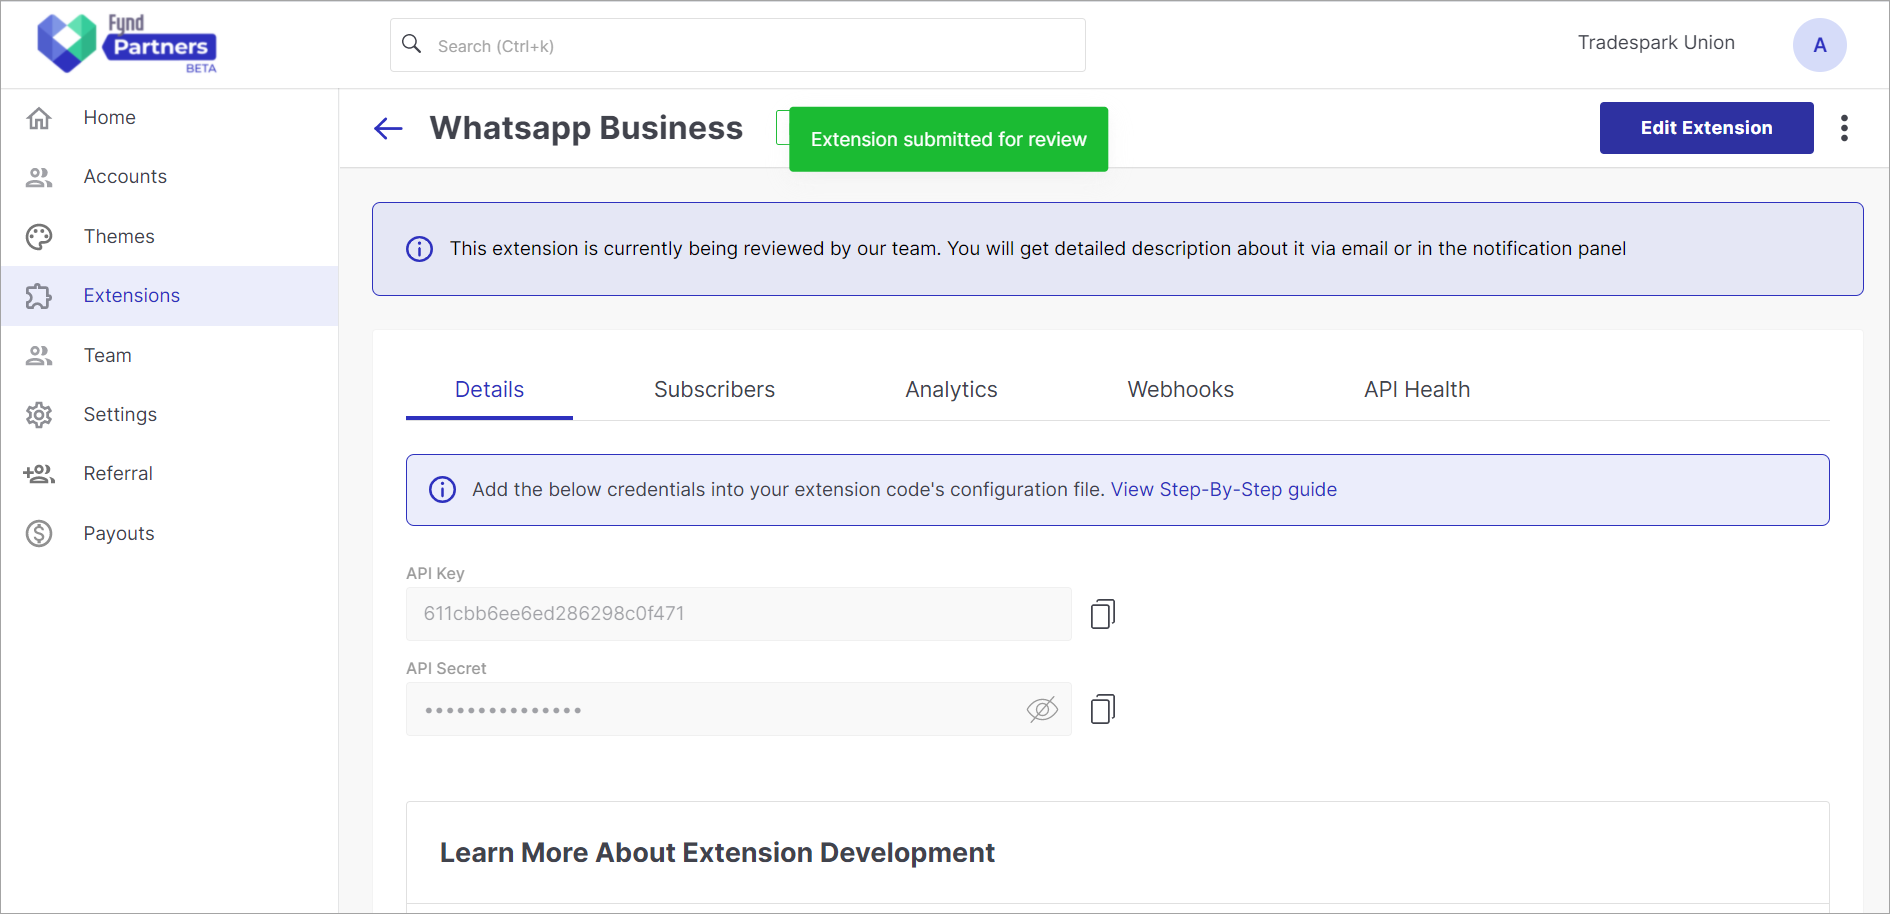This screenshot has height=914, width=1890.
Task: Open the Analytics tab
Action: (x=951, y=390)
